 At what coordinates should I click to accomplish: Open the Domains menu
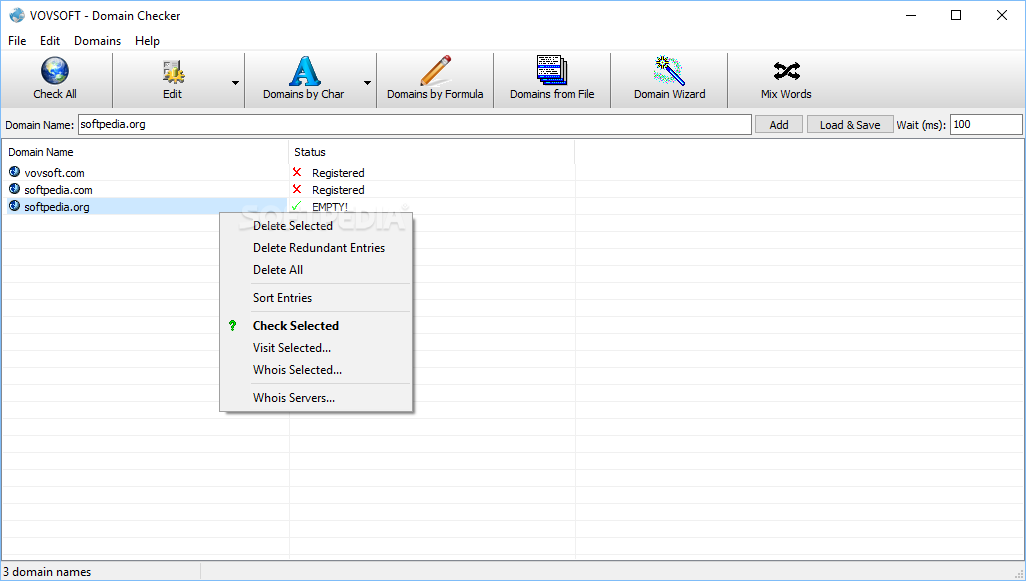click(x=97, y=41)
